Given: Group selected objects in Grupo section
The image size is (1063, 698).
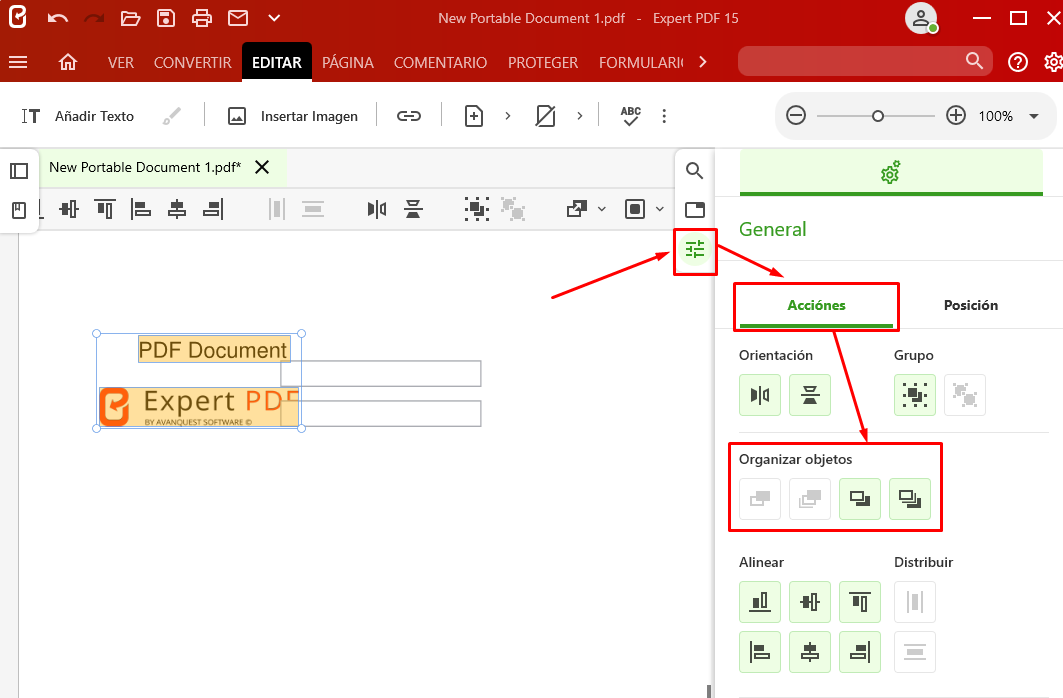Looking at the screenshot, I should (x=915, y=395).
